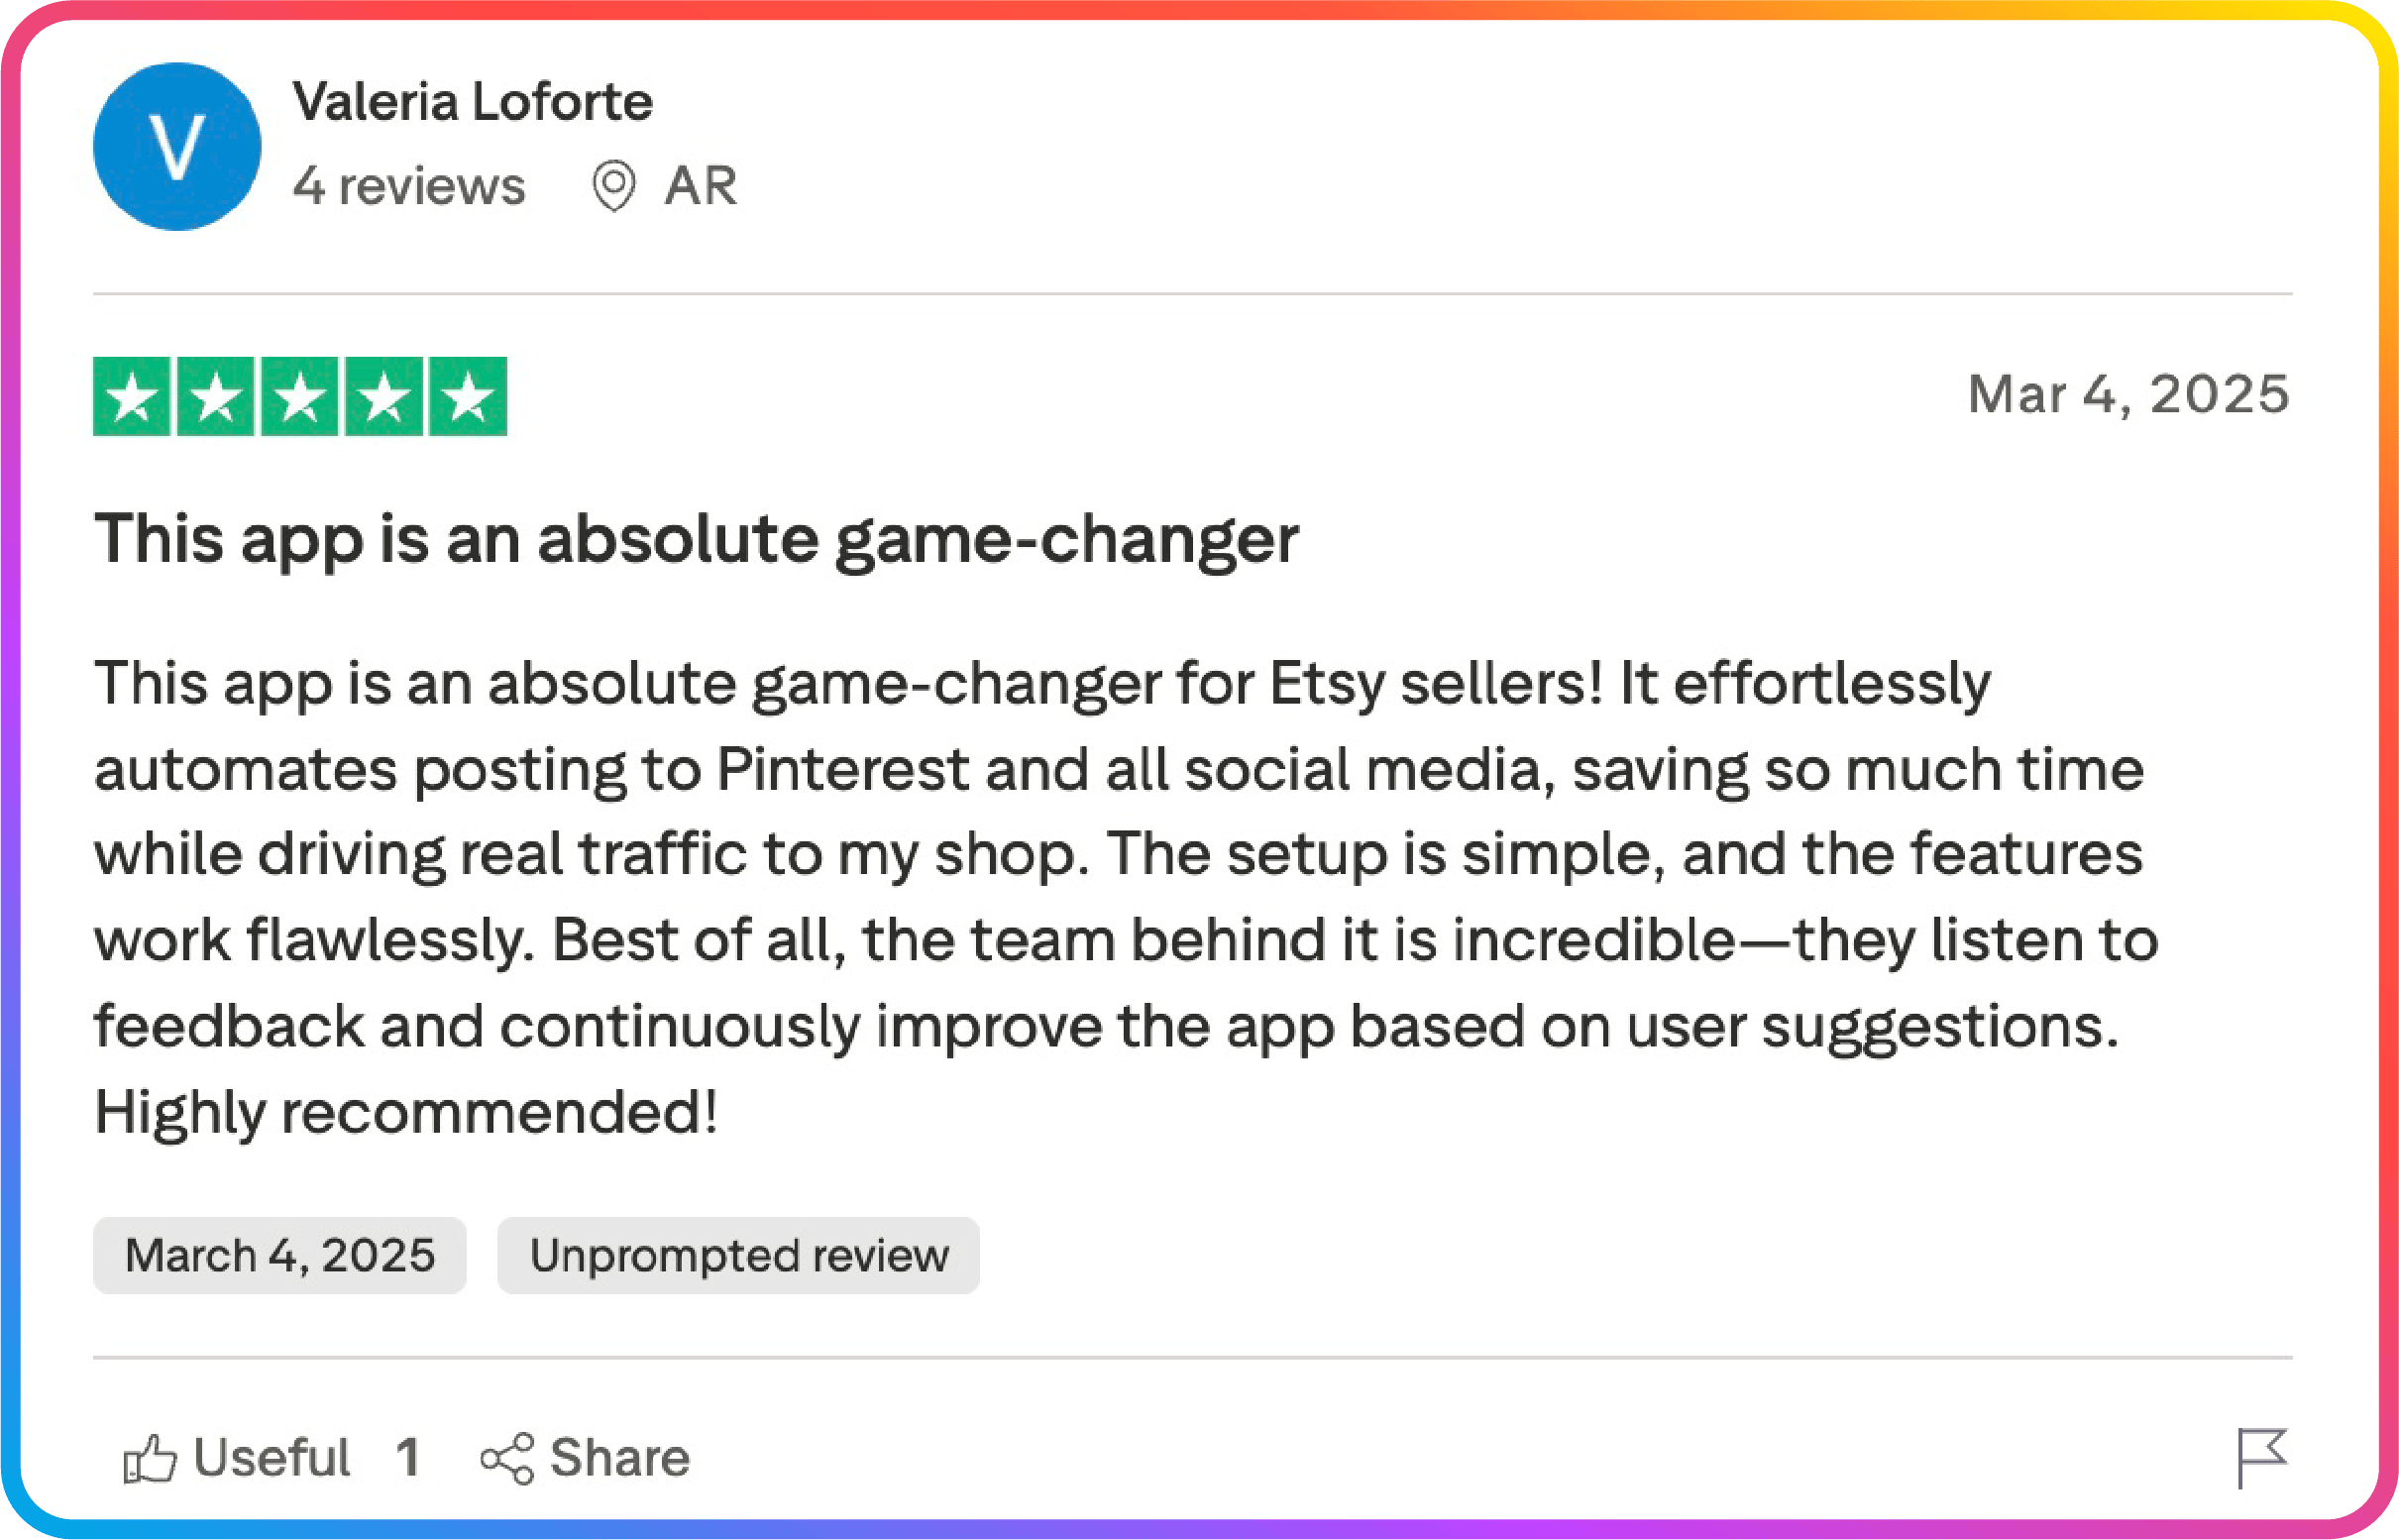Report the review with the flag icon
Screen dimensions: 2399x1540
click(2261, 1457)
